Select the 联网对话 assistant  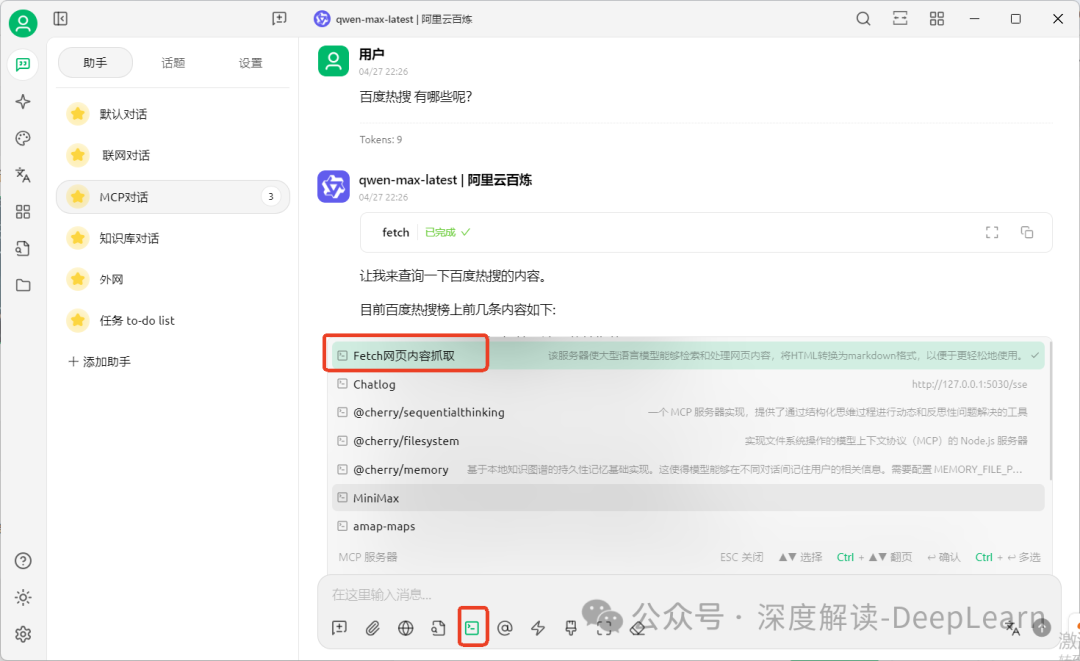coord(172,155)
